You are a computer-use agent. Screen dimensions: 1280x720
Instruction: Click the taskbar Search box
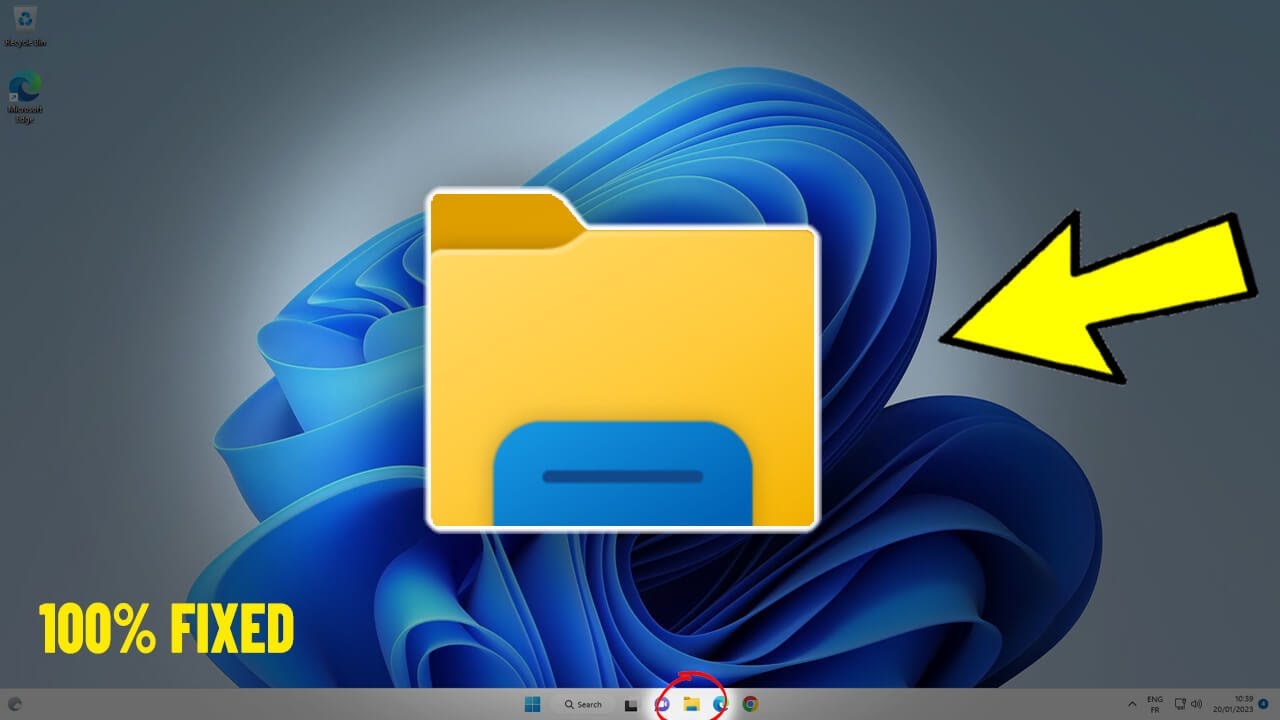point(582,704)
